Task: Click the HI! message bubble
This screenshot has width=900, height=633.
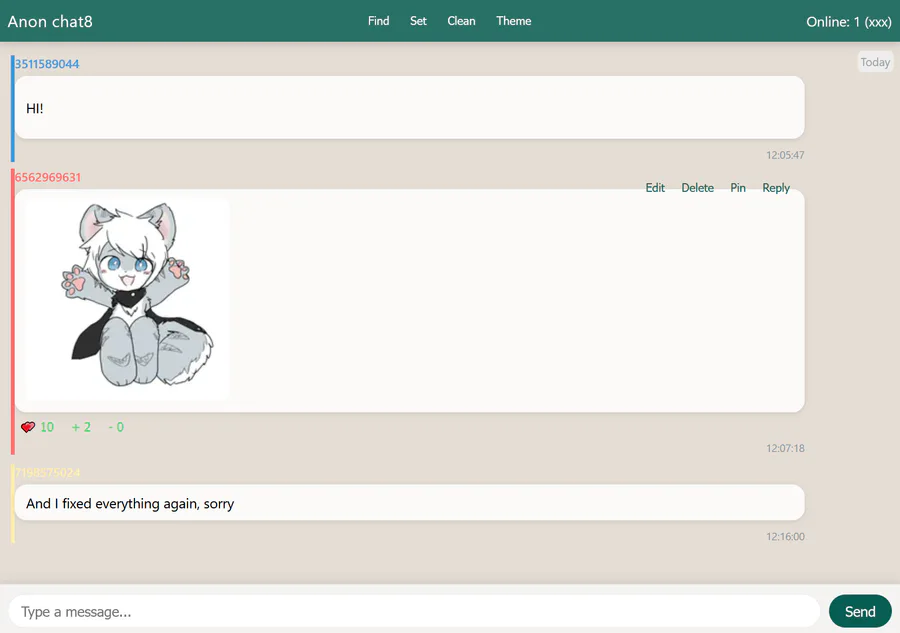Action: [x=409, y=107]
